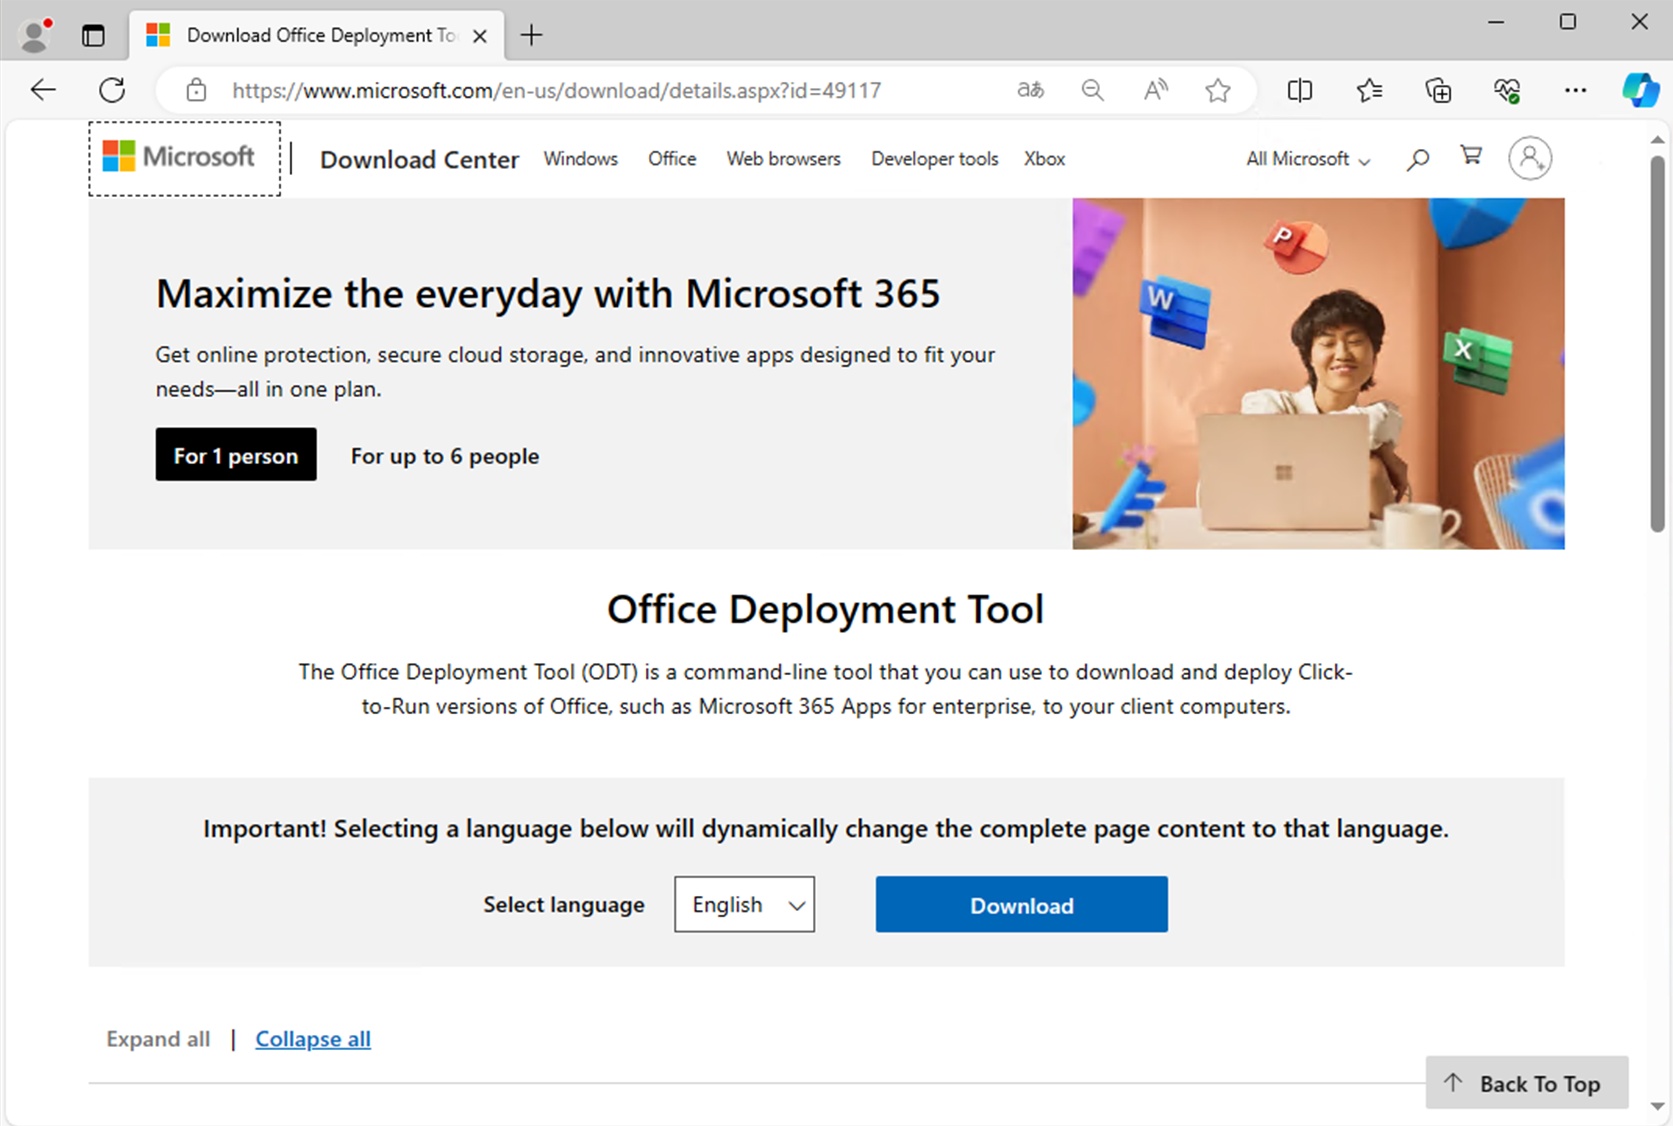
Task: Click the Microsoft 365 banner image
Action: [x=1319, y=373]
